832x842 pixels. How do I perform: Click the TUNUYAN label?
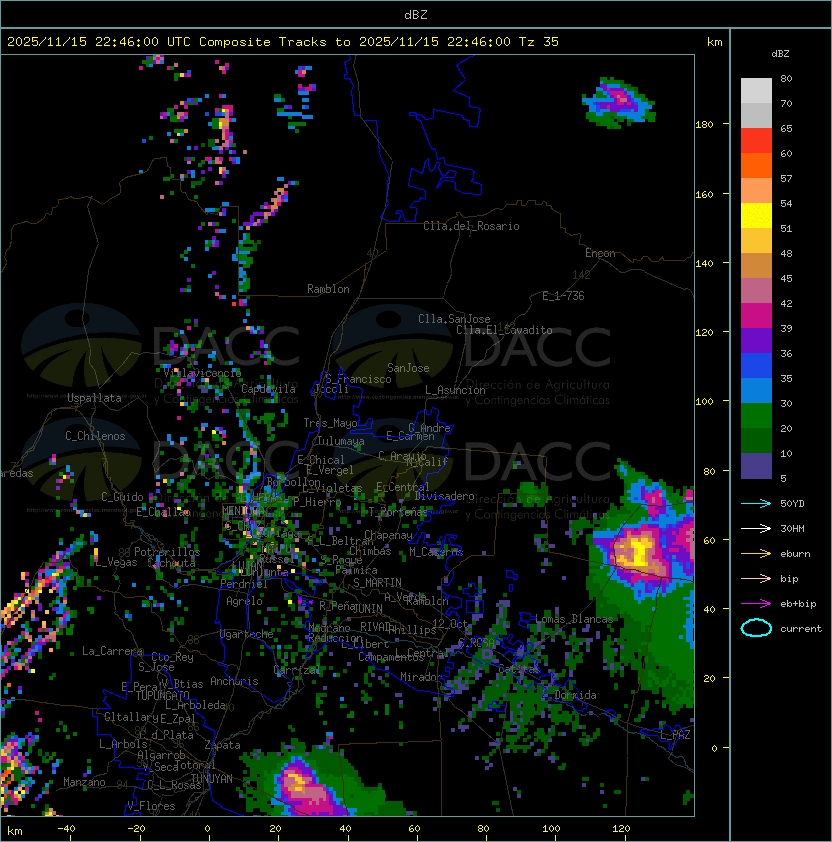pos(211,779)
